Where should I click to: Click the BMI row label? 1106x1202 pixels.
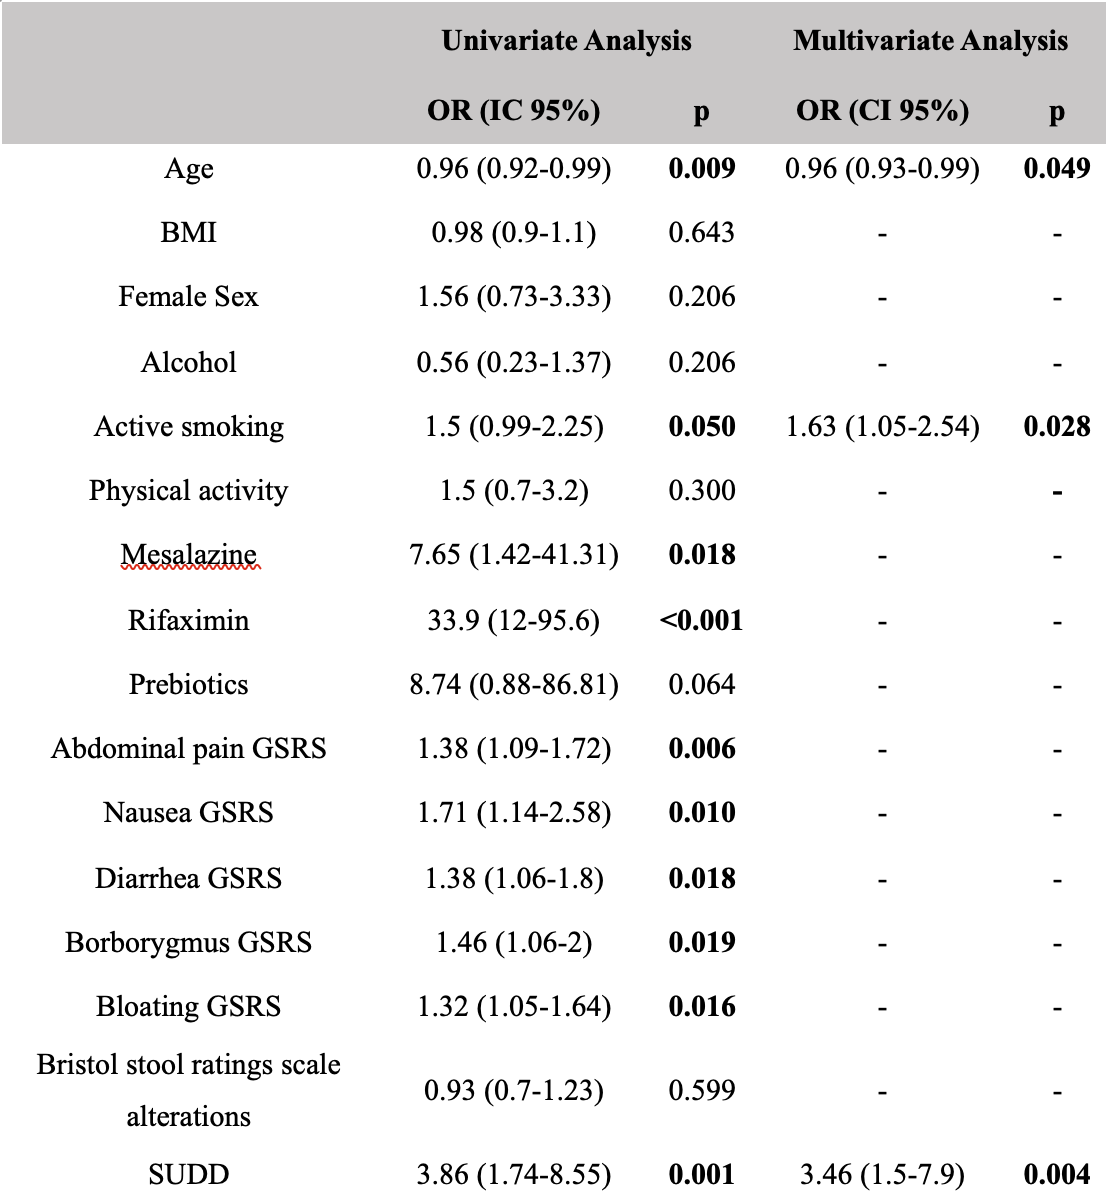coord(189,233)
